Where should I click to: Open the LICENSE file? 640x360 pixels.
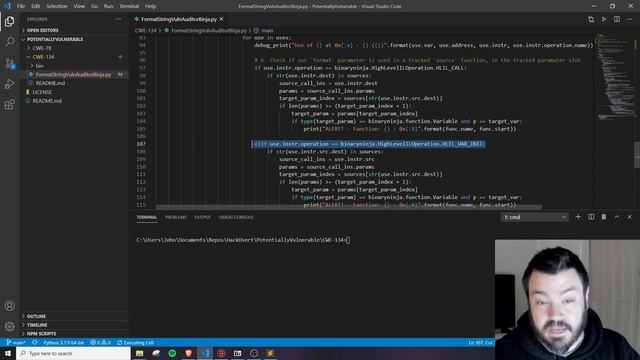click(42, 92)
